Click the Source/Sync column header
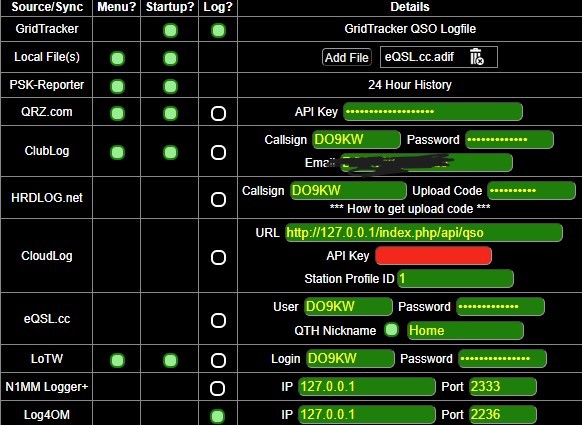 47,7
